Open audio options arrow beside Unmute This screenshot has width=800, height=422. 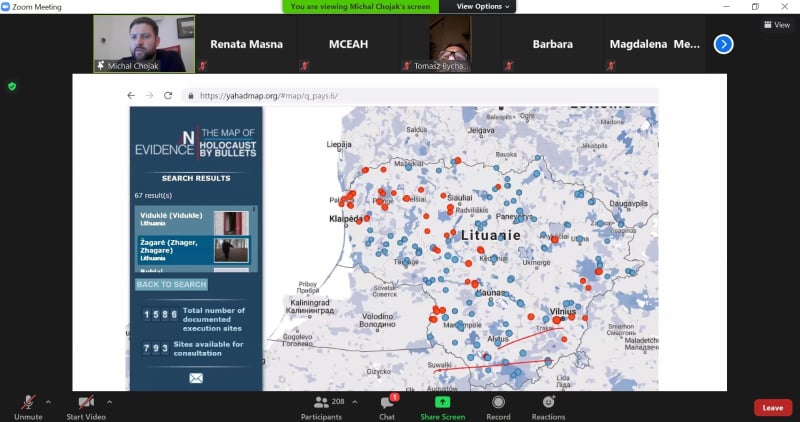tap(48, 402)
